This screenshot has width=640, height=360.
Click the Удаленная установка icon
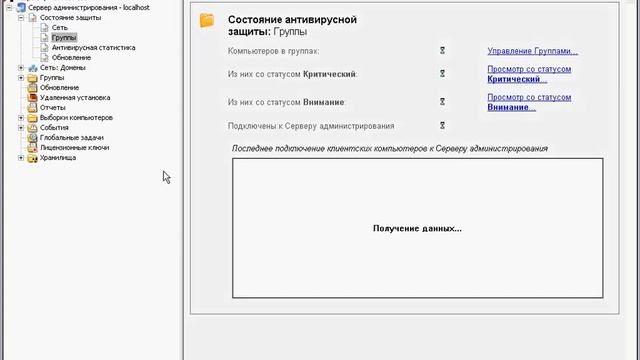33,98
